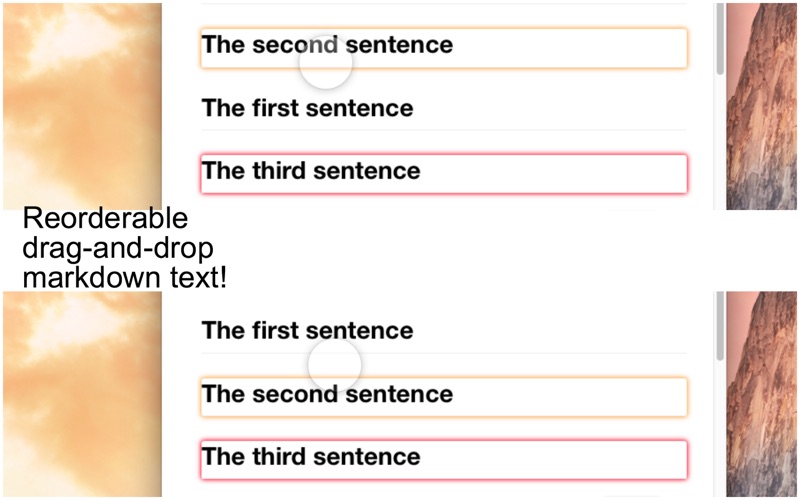This screenshot has width=800, height=500.
Task: Tap the touch circle beneath the lower first sentence
Action: coord(335,365)
